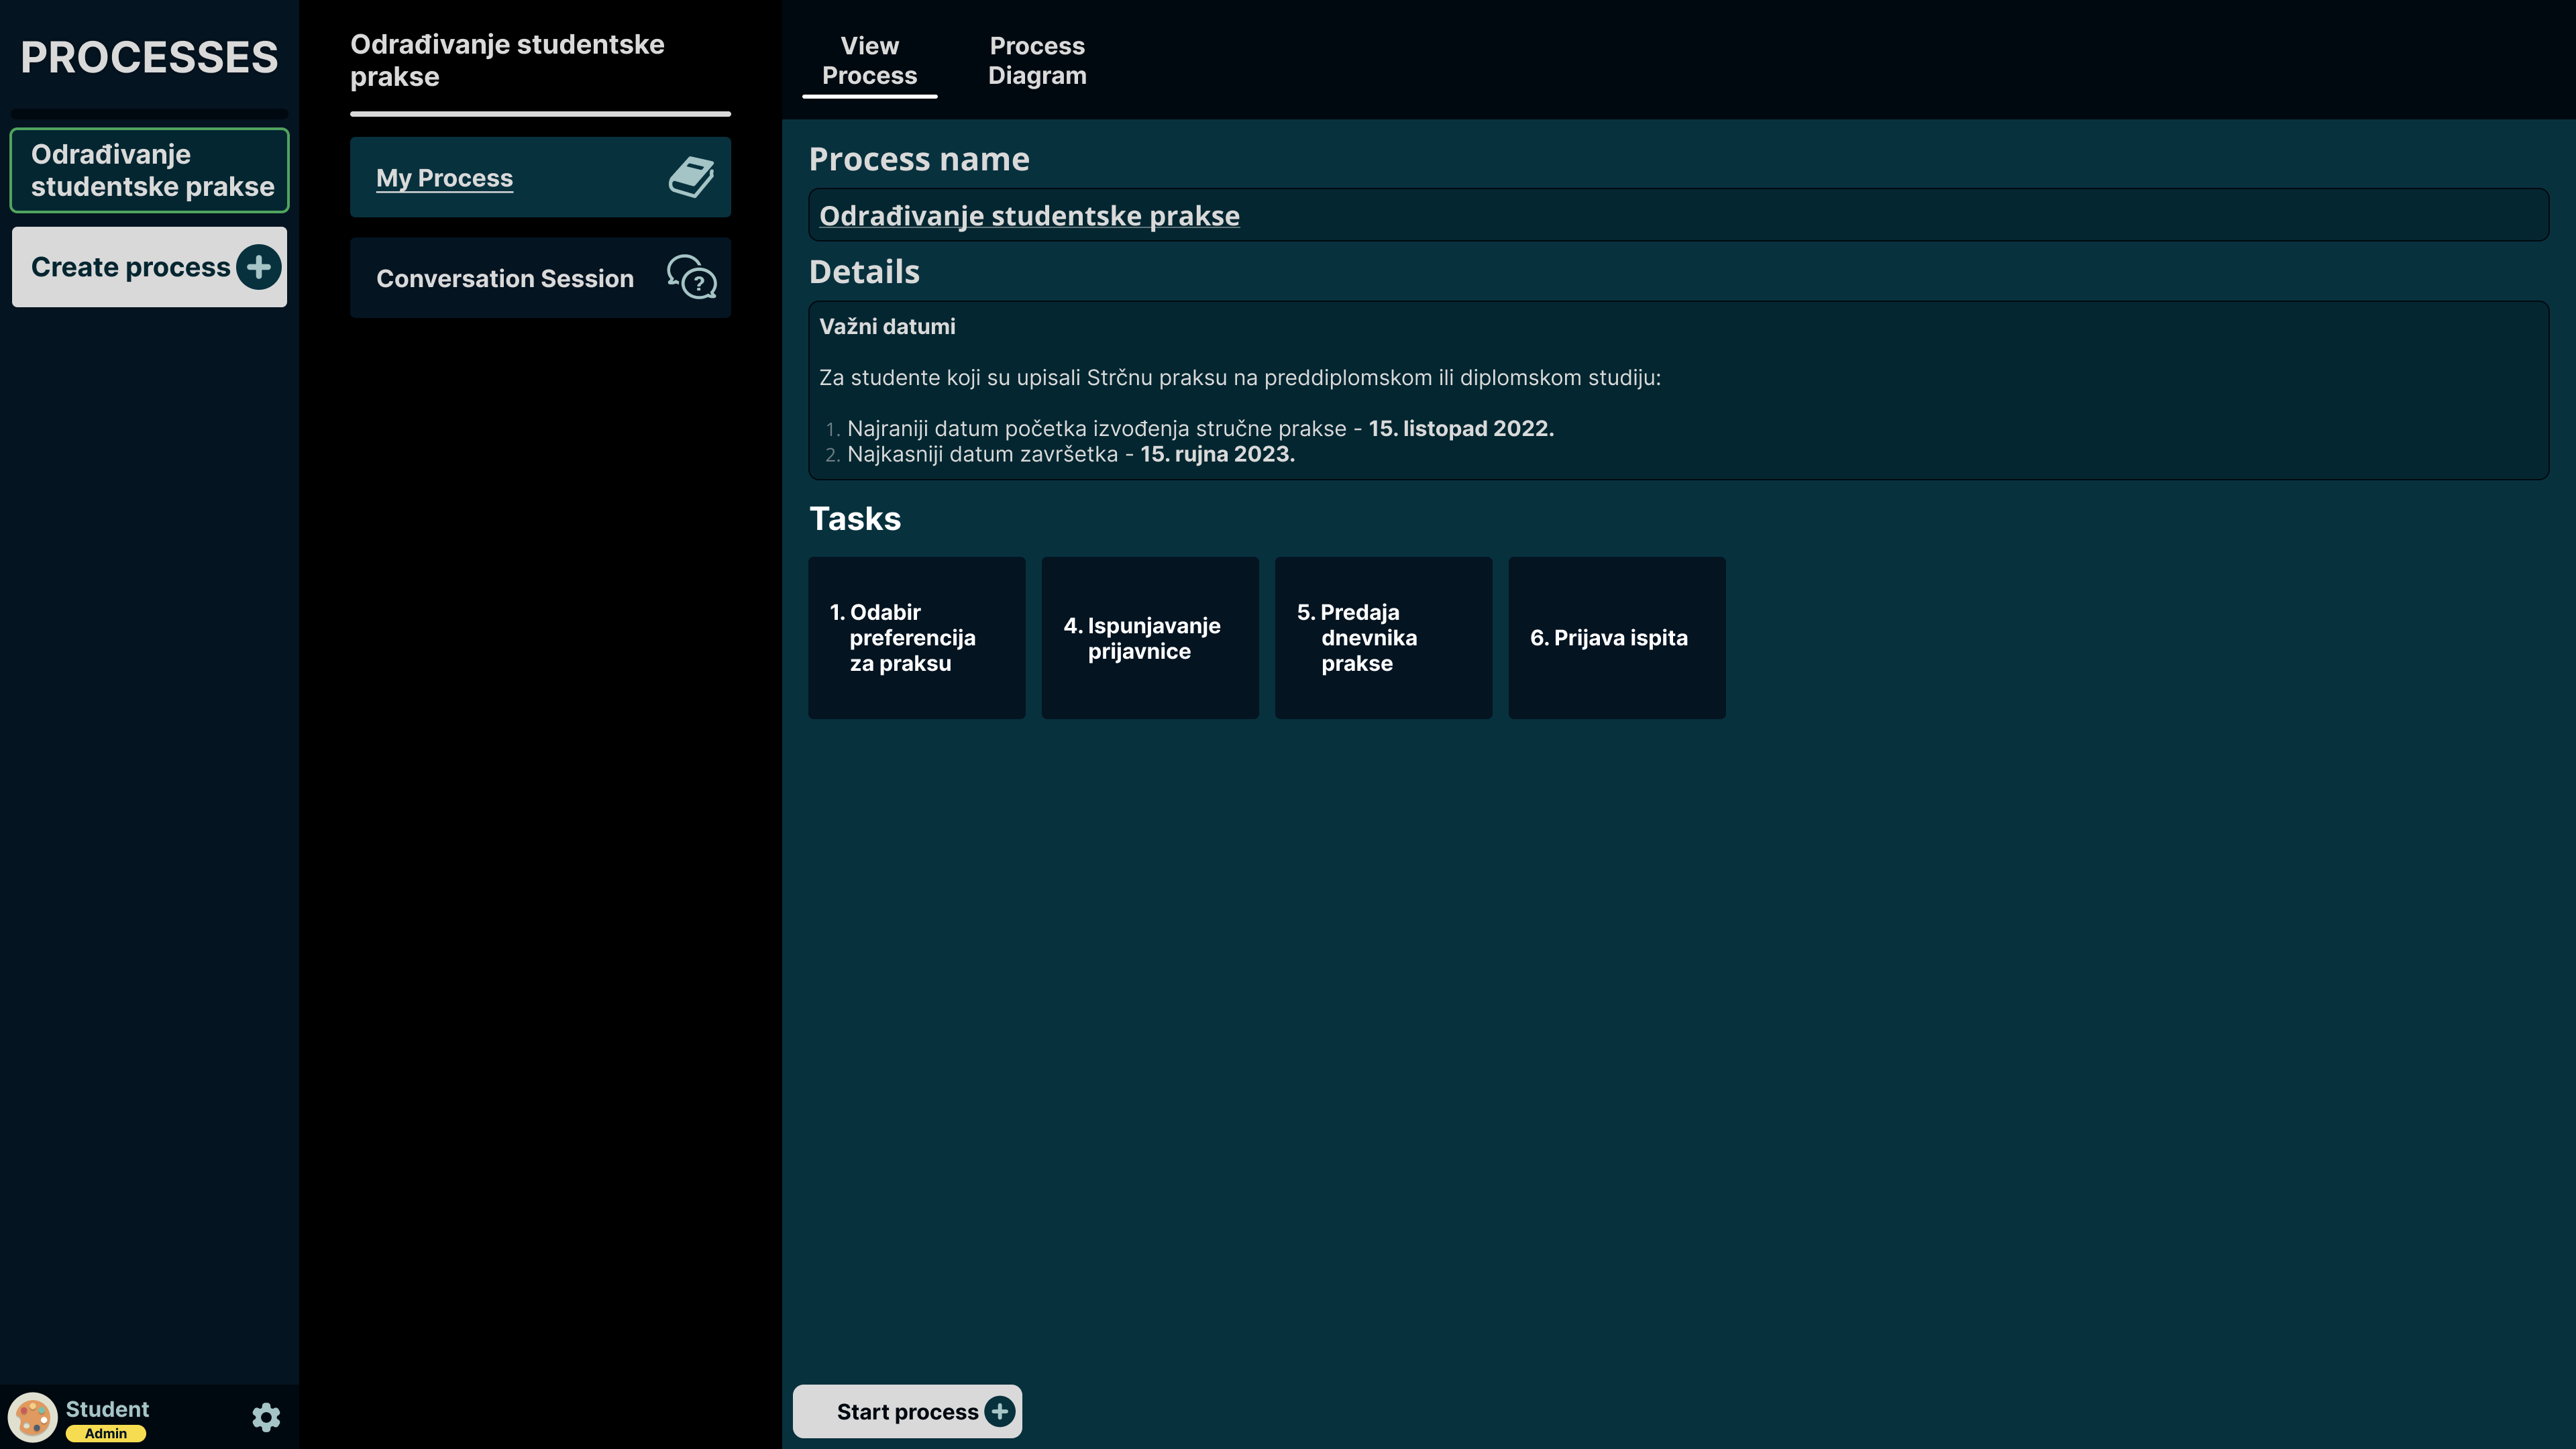Switch to the Process Diagram tab

[x=1036, y=61]
